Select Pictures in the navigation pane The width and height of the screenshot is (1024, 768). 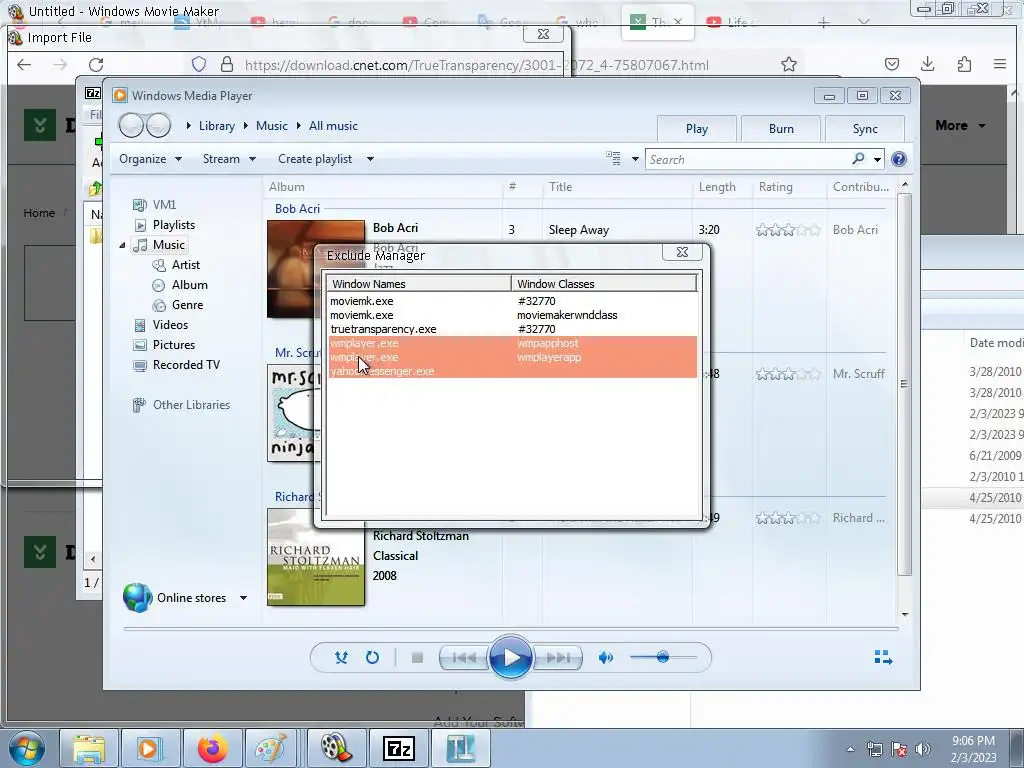click(174, 345)
